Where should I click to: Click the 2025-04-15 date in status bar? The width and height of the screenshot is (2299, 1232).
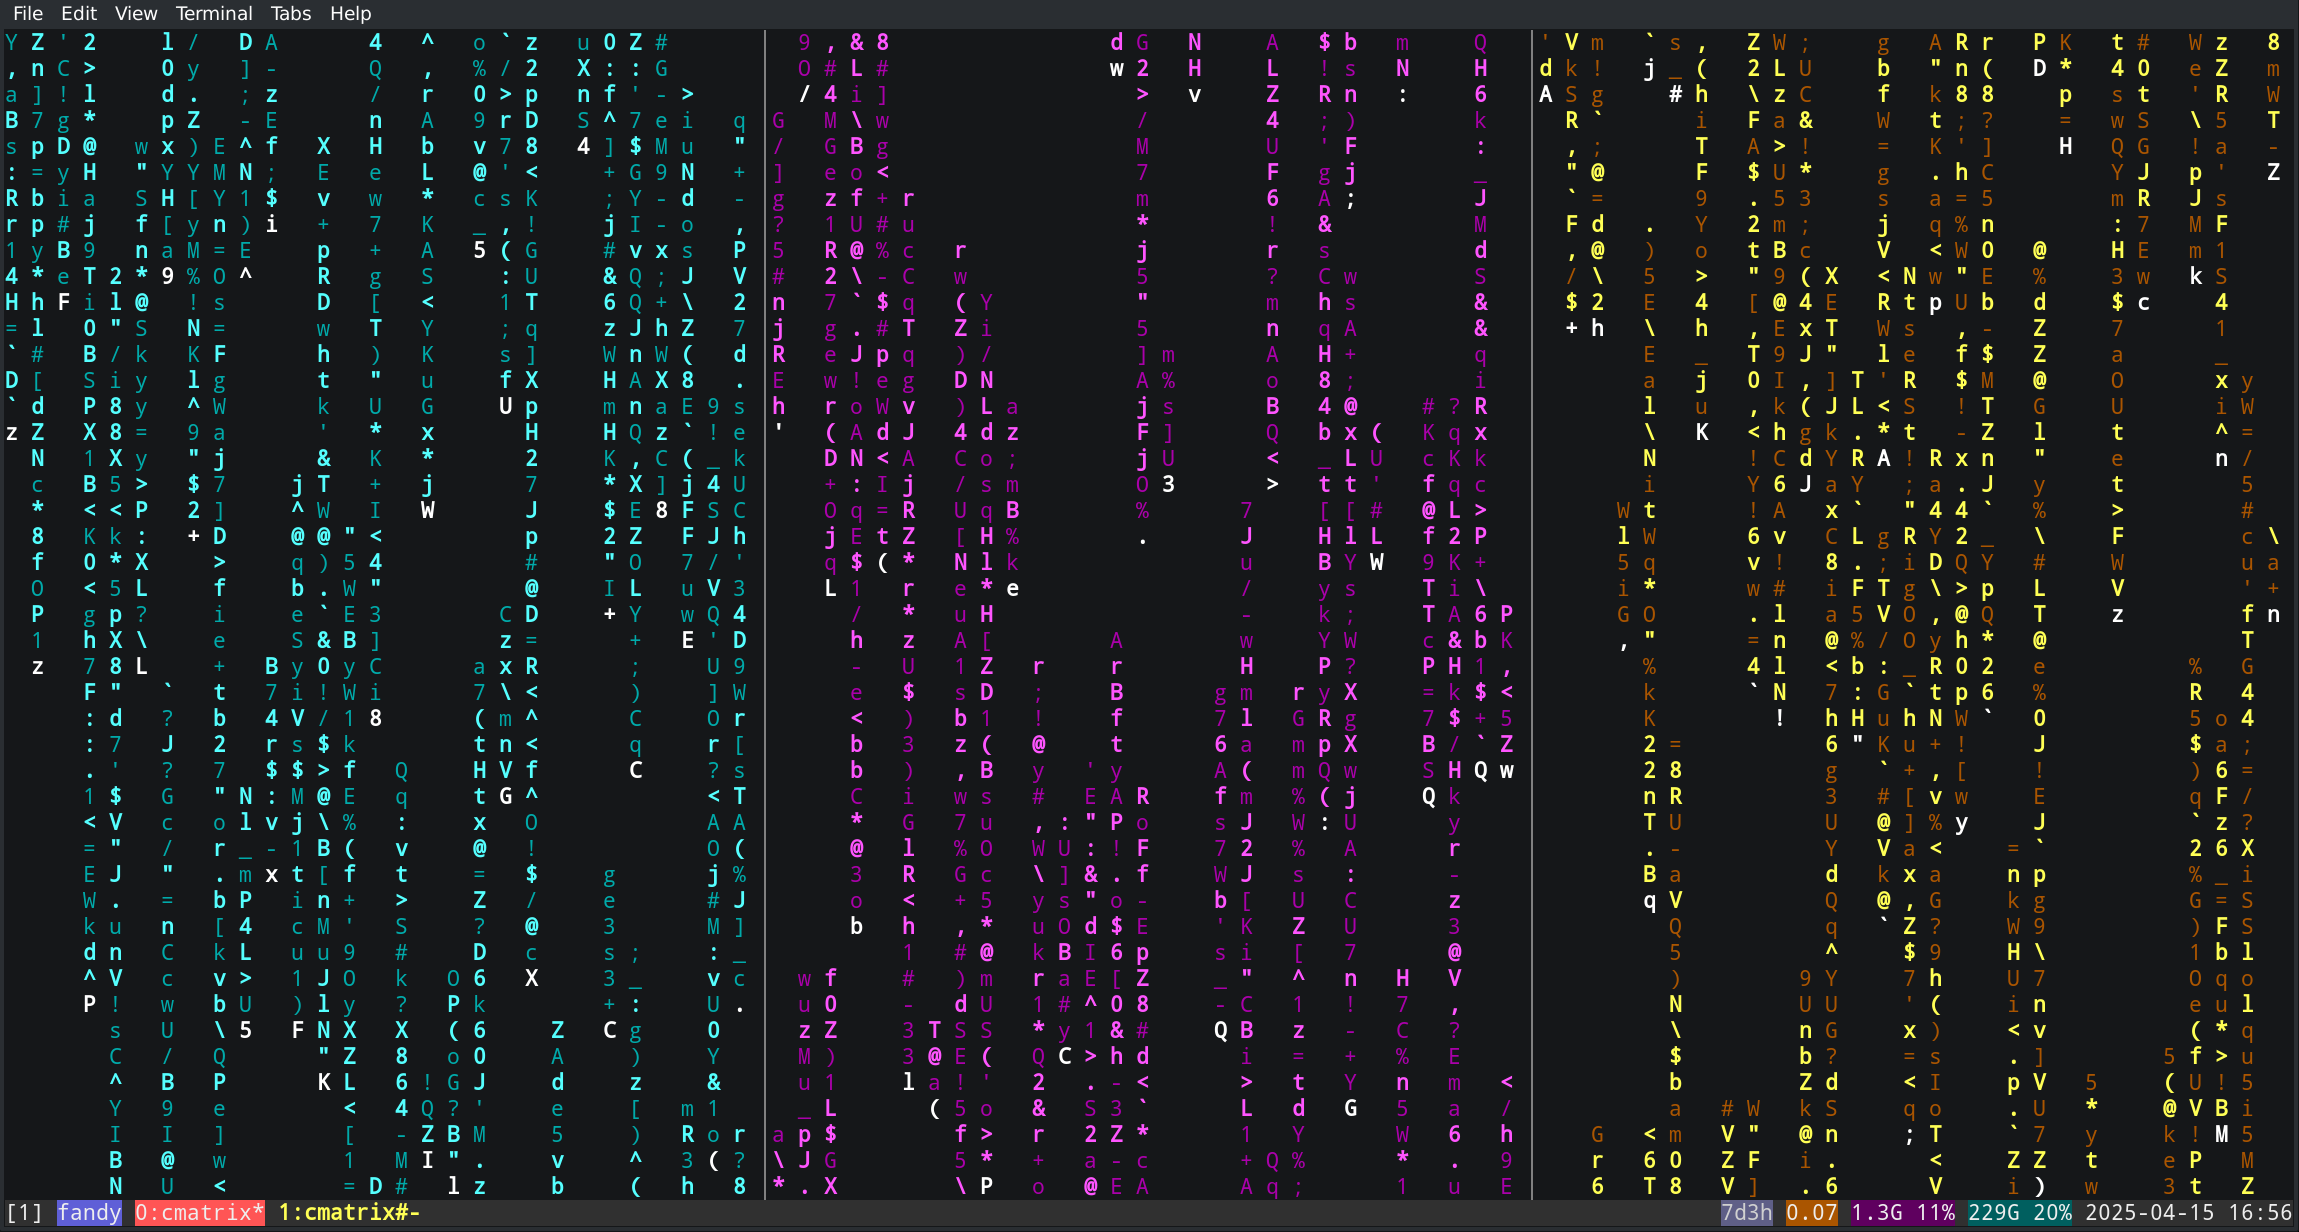coord(2149,1213)
